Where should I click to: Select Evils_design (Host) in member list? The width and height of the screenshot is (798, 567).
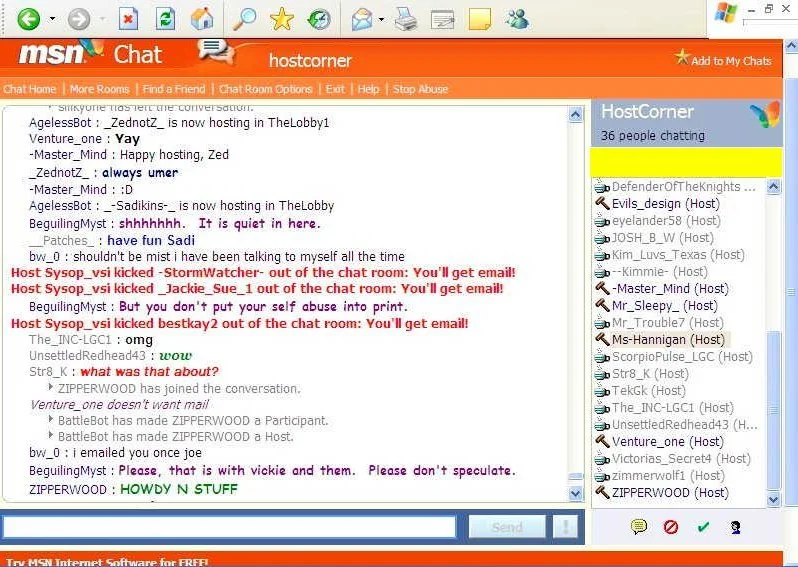[x=666, y=204]
